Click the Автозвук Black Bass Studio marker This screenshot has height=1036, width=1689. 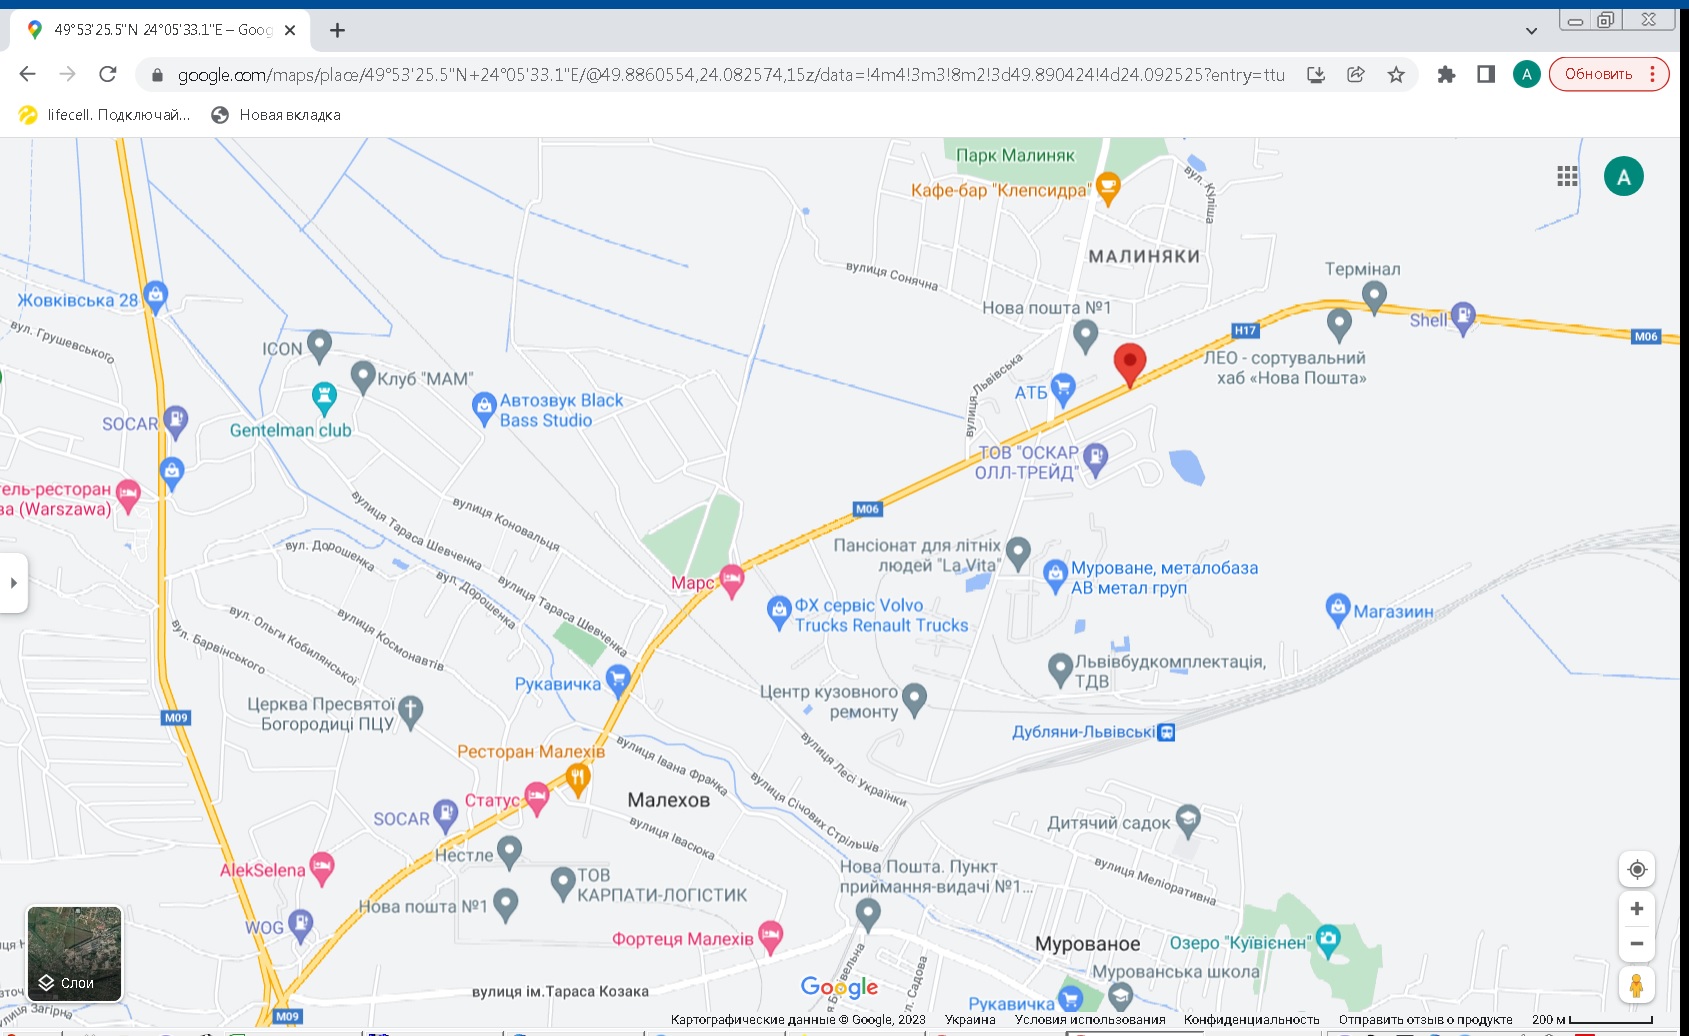point(484,407)
